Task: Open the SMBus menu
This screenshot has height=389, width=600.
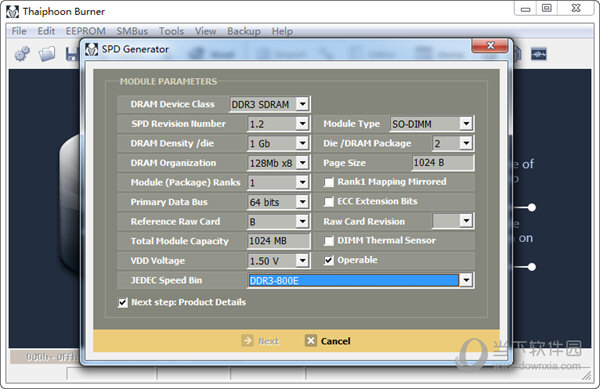Action: pos(132,31)
